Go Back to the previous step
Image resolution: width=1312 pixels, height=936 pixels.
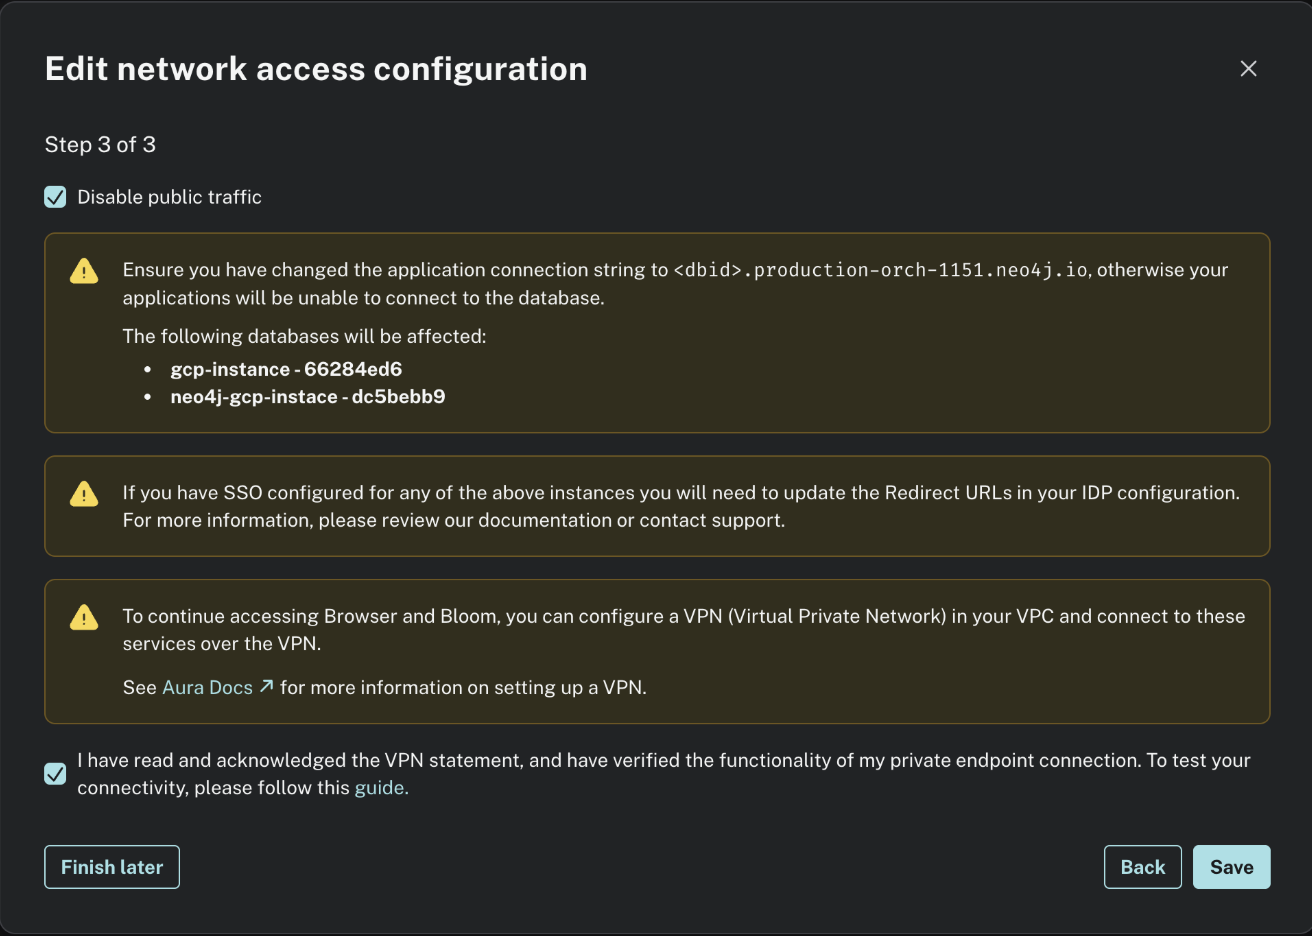click(x=1142, y=867)
